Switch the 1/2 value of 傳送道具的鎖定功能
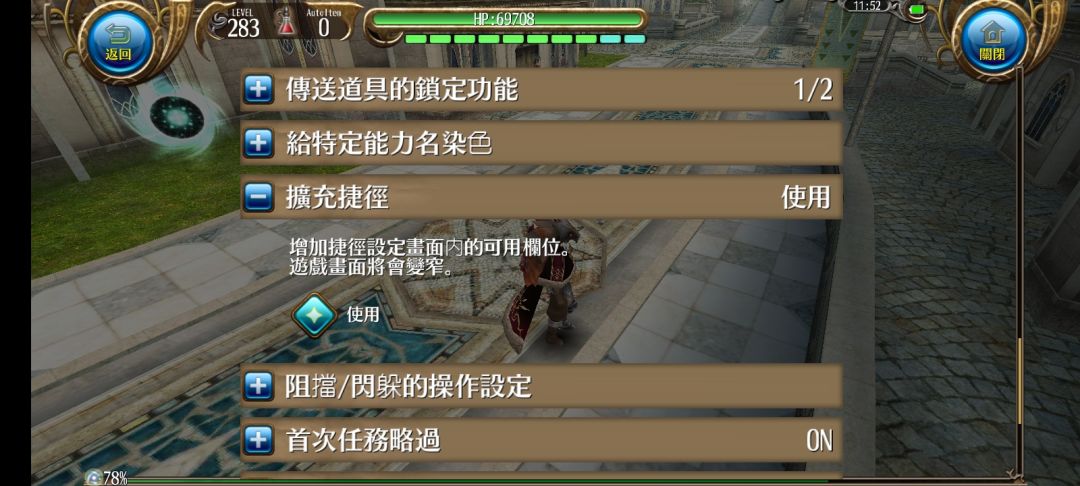This screenshot has height=486, width=1080. point(813,90)
